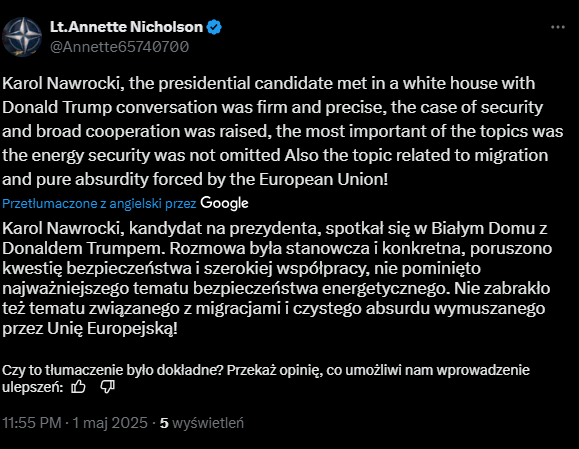This screenshot has height=449, width=579.
Task: Click the 'Przetłumaczone z angielski przez' link
Action: pyautogui.click(x=99, y=203)
